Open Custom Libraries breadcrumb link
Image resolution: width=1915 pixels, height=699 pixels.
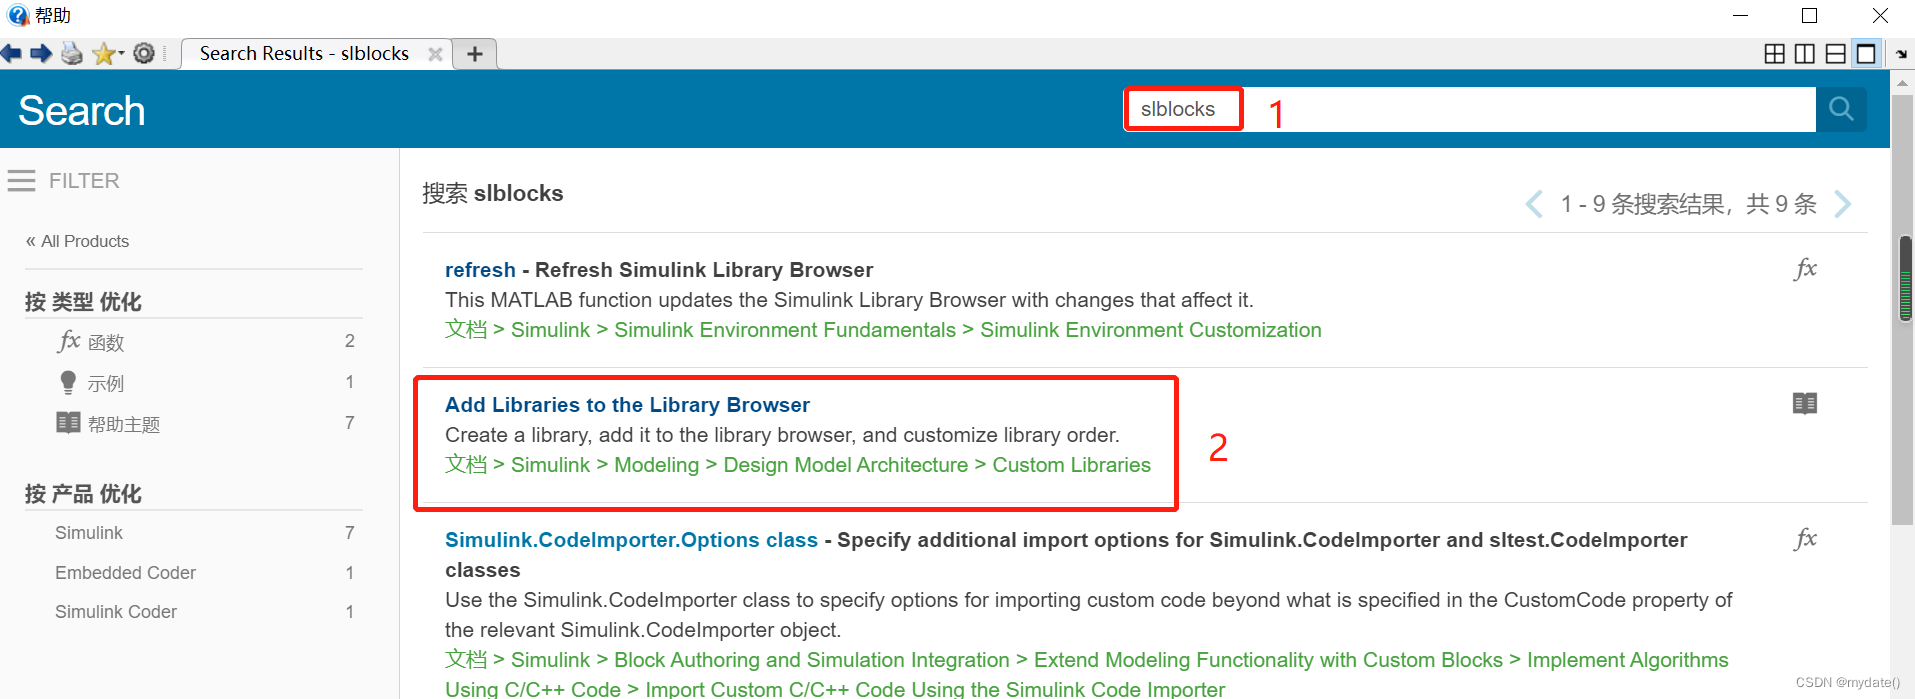(1072, 465)
